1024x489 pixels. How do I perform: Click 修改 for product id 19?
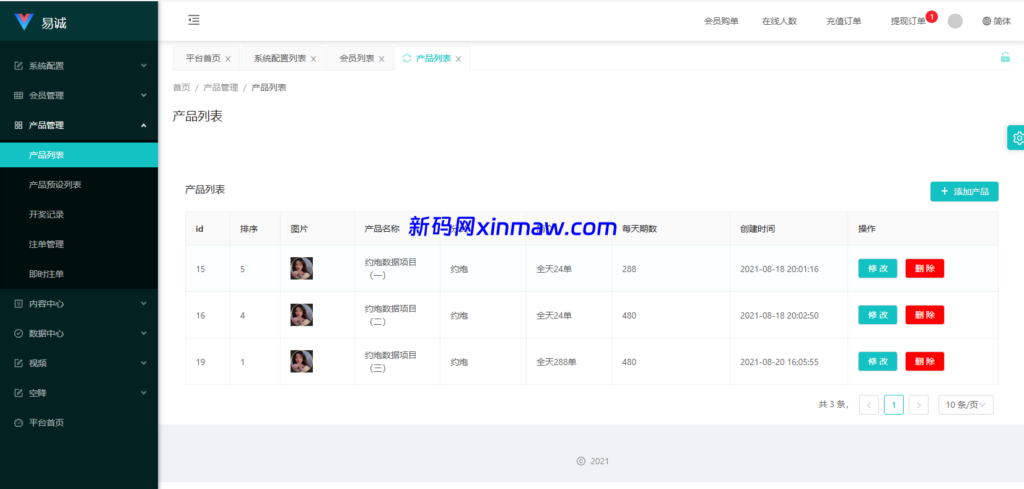click(878, 361)
